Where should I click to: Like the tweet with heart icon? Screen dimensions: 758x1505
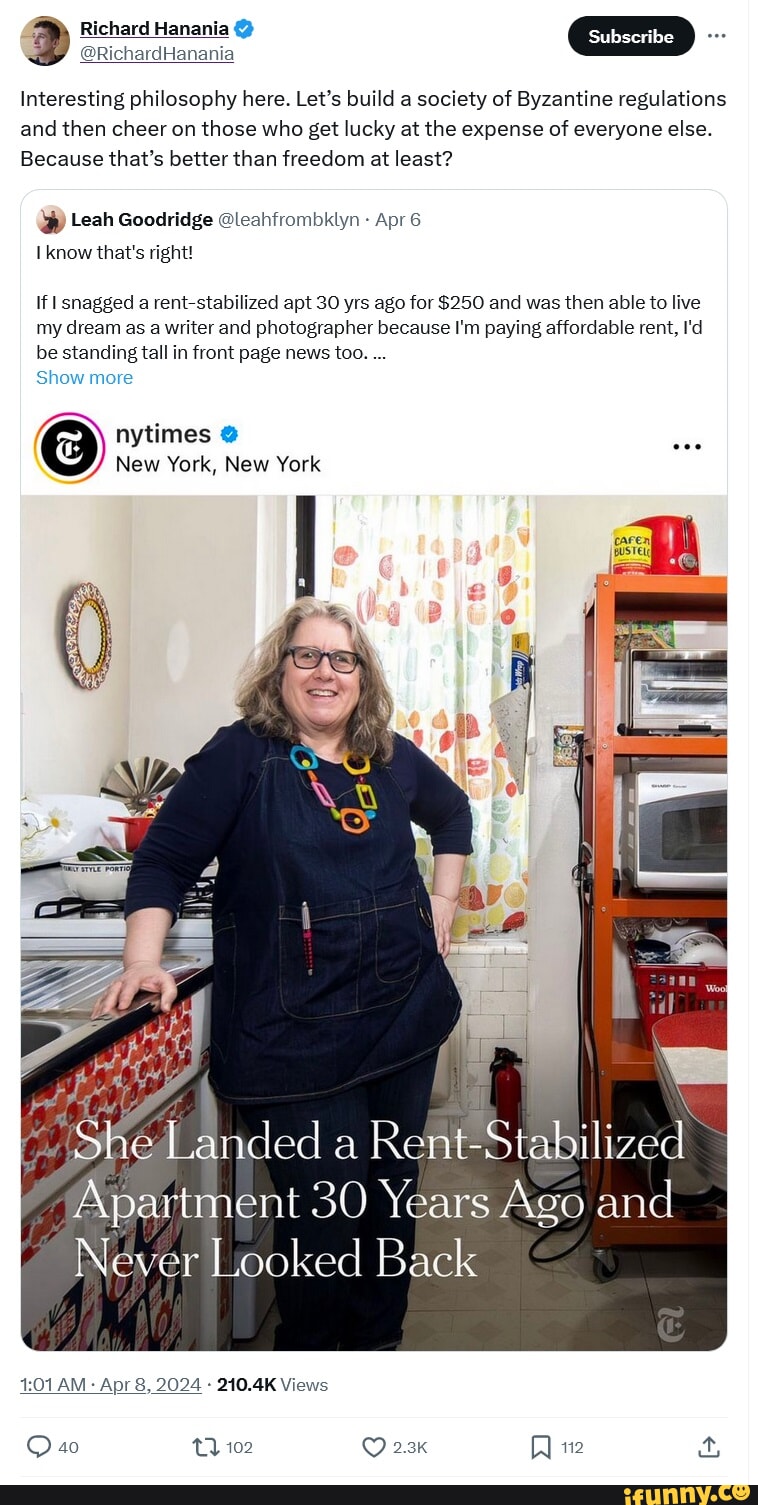point(374,1447)
